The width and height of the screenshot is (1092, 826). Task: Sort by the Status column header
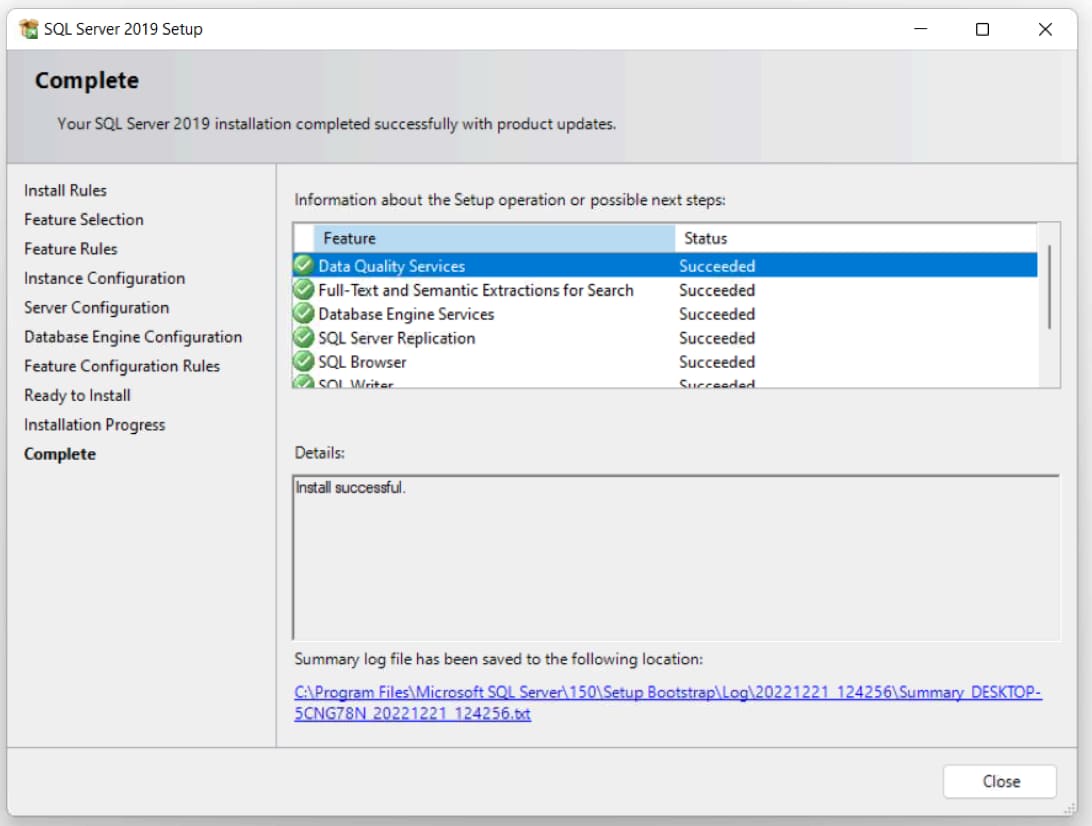[x=855, y=238]
